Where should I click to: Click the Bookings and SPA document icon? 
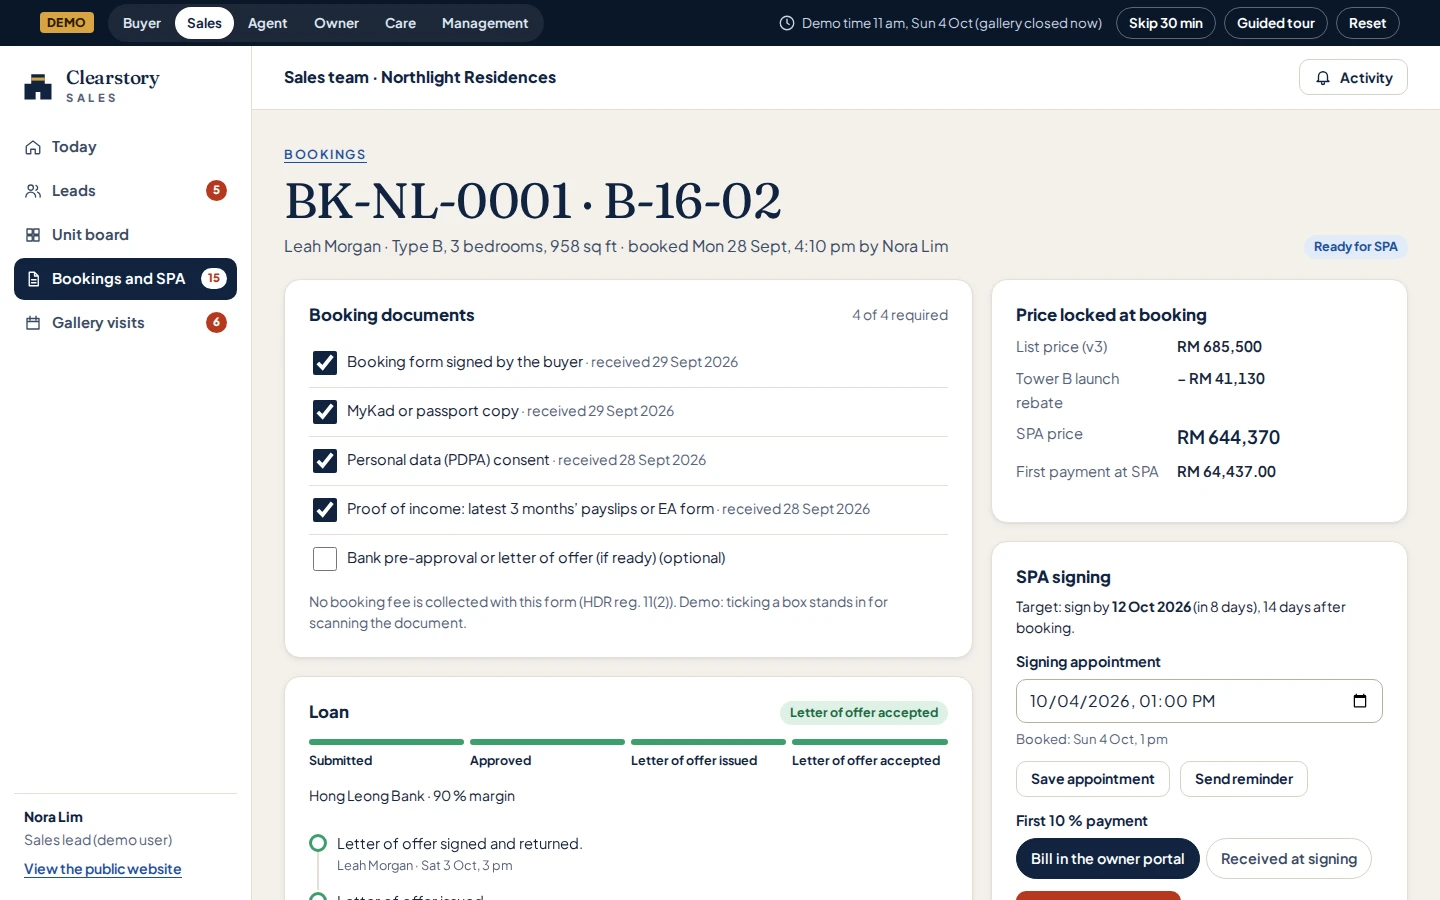click(x=33, y=279)
